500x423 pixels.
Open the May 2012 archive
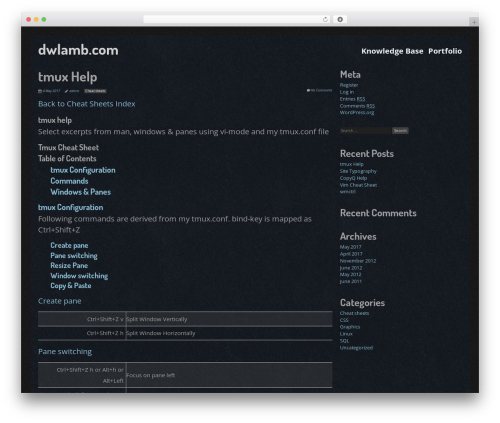350,275
